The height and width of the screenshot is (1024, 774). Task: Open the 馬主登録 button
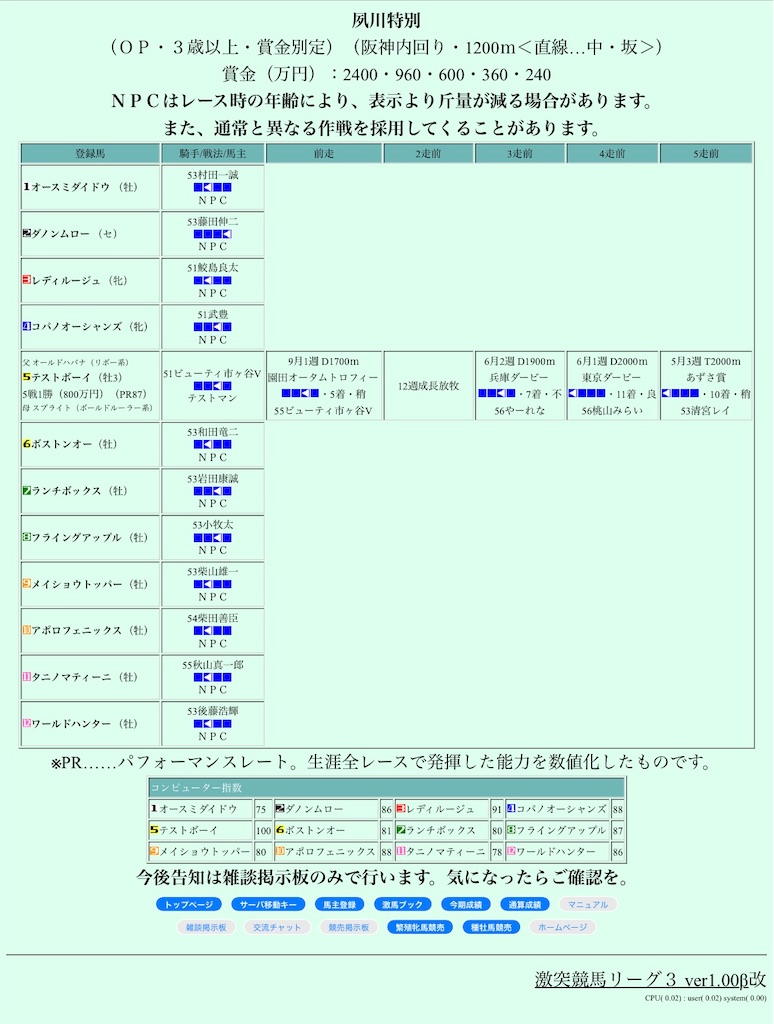coord(339,904)
